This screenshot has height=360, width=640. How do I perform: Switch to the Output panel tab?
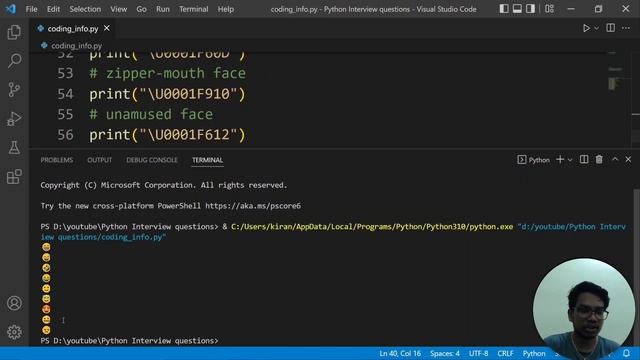(99, 160)
